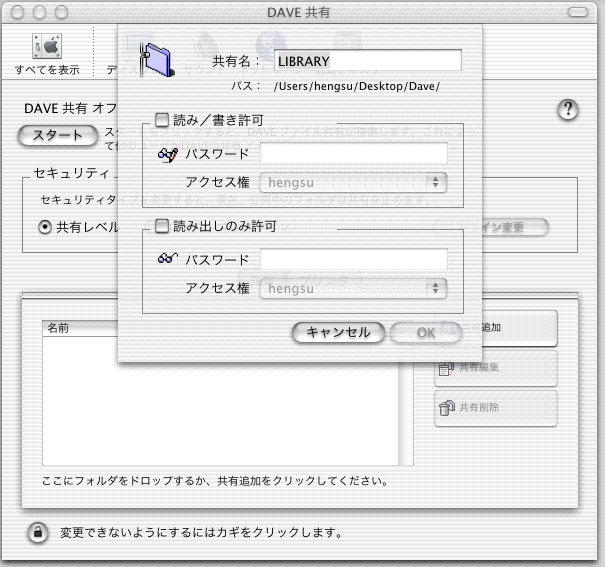
Task: Click the read-only パスワード field
Action: pos(354,259)
